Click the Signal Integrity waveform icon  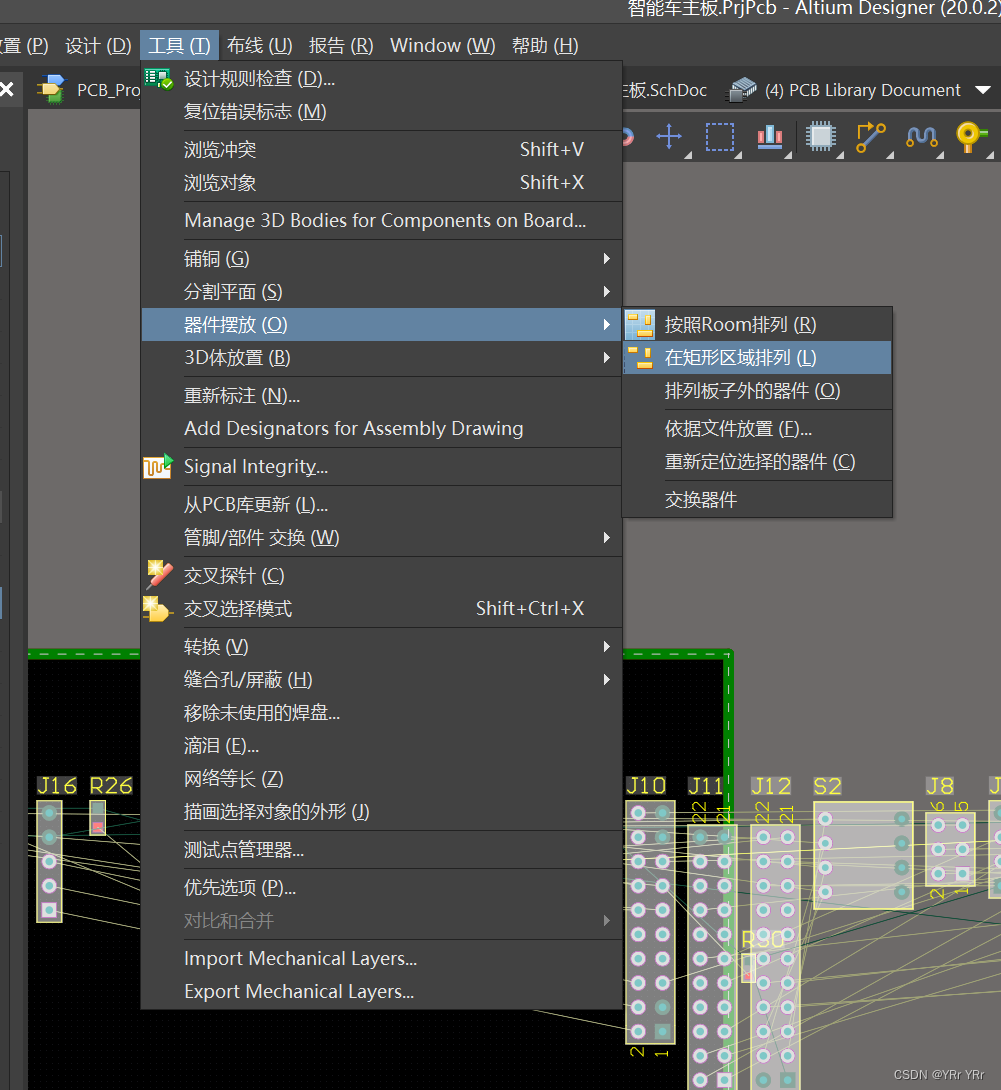click(158, 466)
